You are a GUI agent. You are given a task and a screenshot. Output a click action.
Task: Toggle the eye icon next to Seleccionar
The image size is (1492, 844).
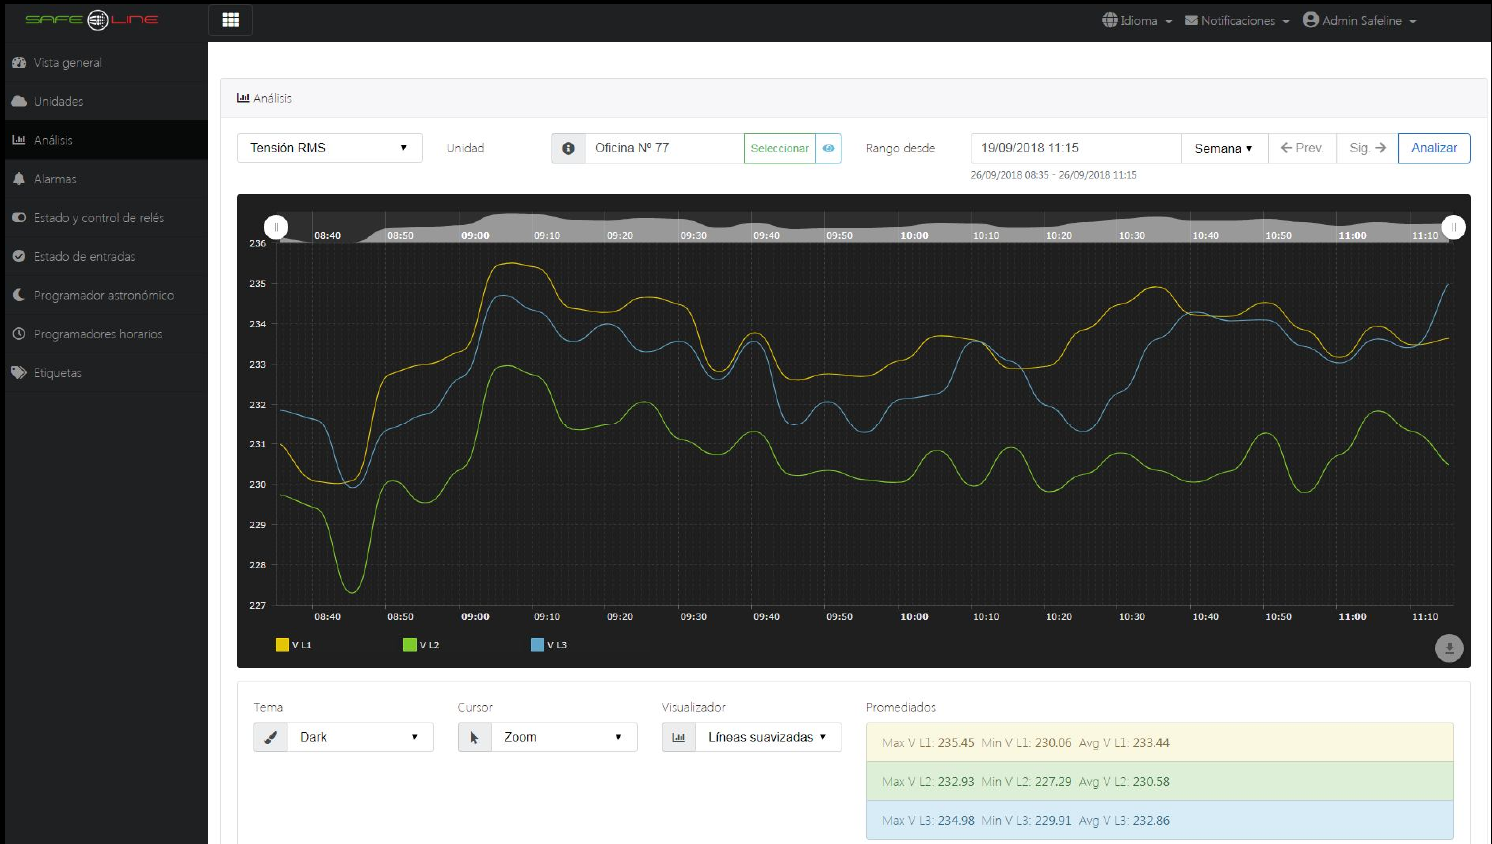(828, 148)
